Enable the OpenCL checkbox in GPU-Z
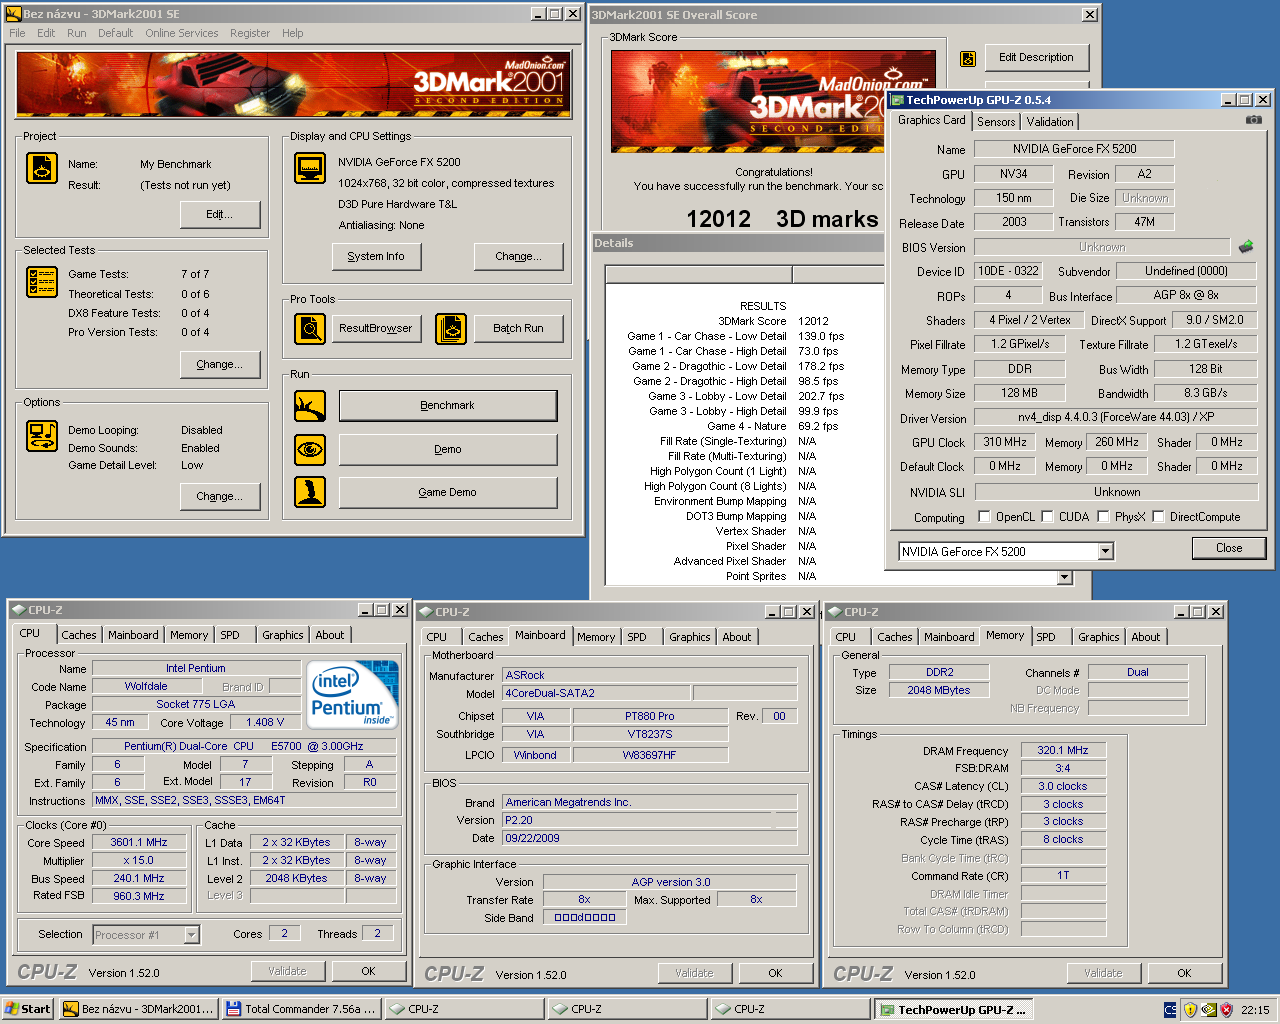1280x1024 pixels. tap(984, 517)
